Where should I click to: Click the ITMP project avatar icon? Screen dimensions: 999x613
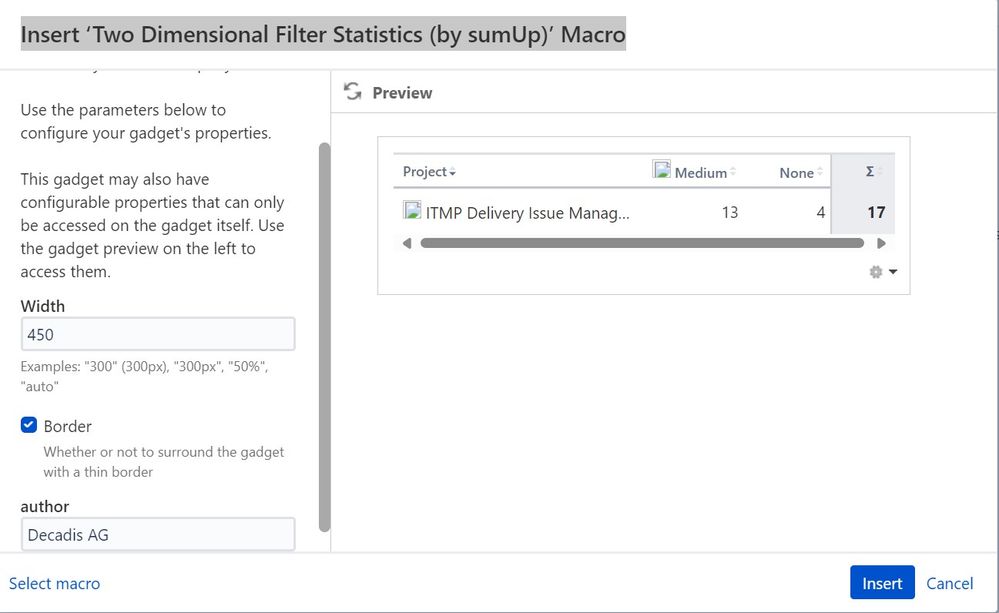412,211
